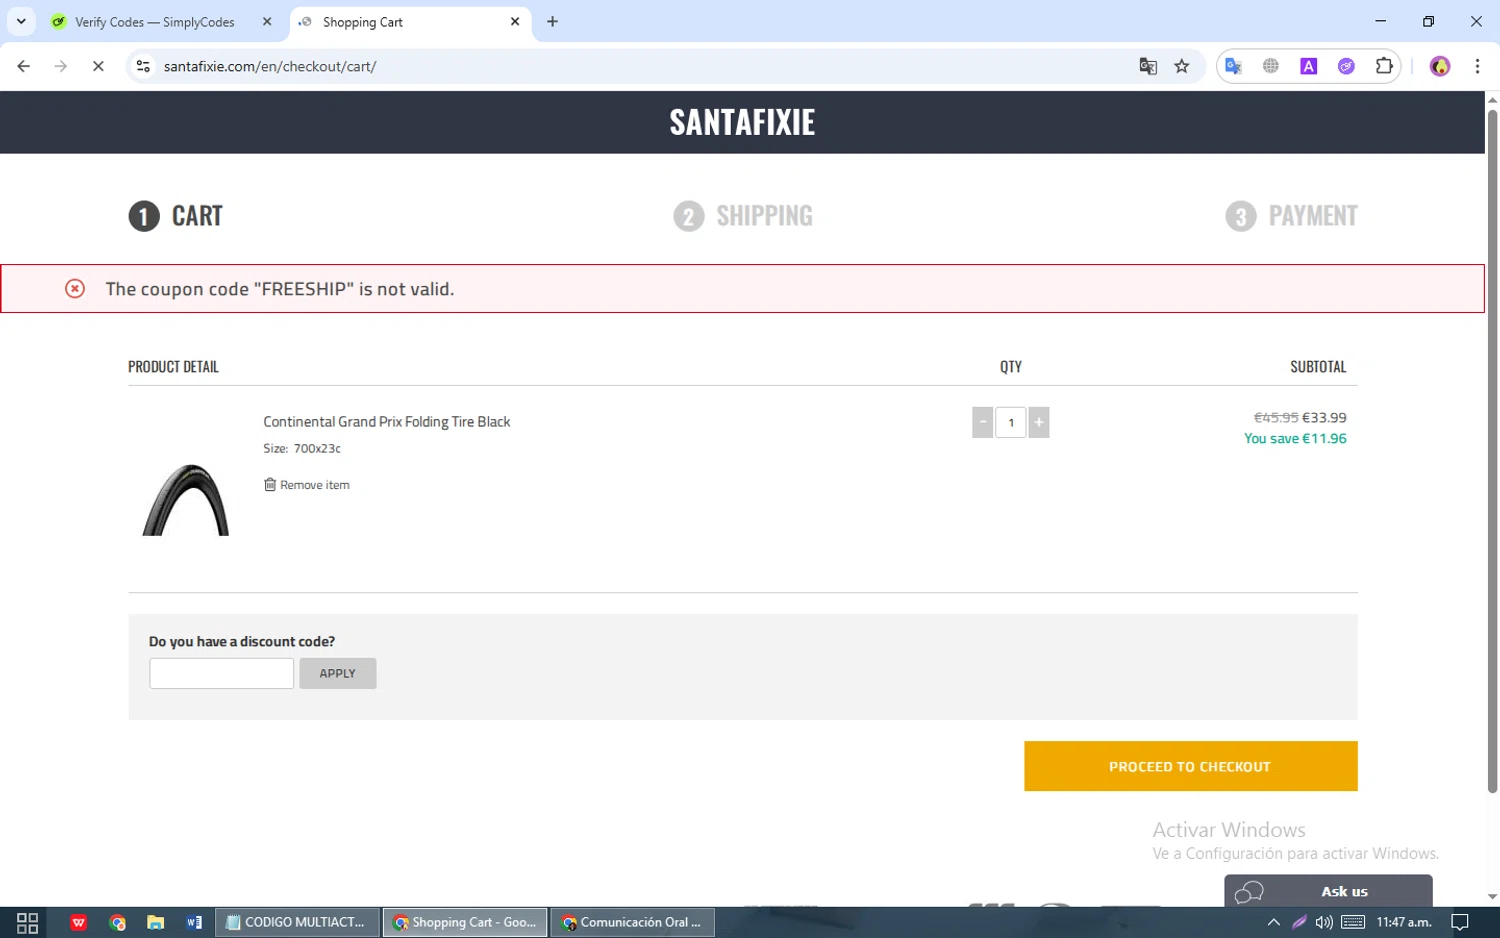The width and height of the screenshot is (1500, 938).
Task: Open the purple circular extension icon
Action: [1346, 66]
